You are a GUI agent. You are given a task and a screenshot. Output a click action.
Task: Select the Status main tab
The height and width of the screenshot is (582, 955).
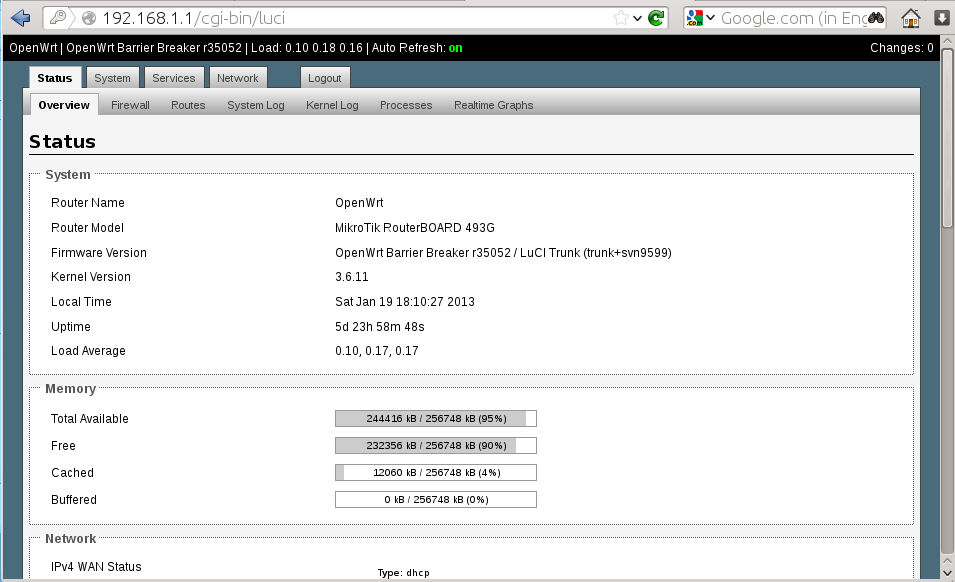(x=55, y=78)
